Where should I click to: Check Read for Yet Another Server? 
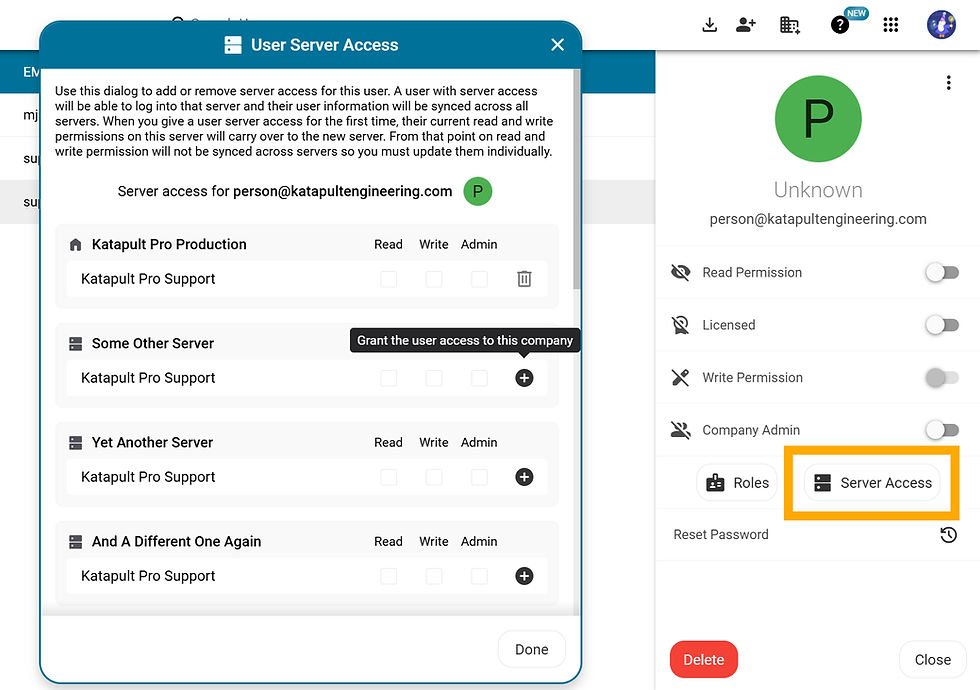pyautogui.click(x=389, y=477)
